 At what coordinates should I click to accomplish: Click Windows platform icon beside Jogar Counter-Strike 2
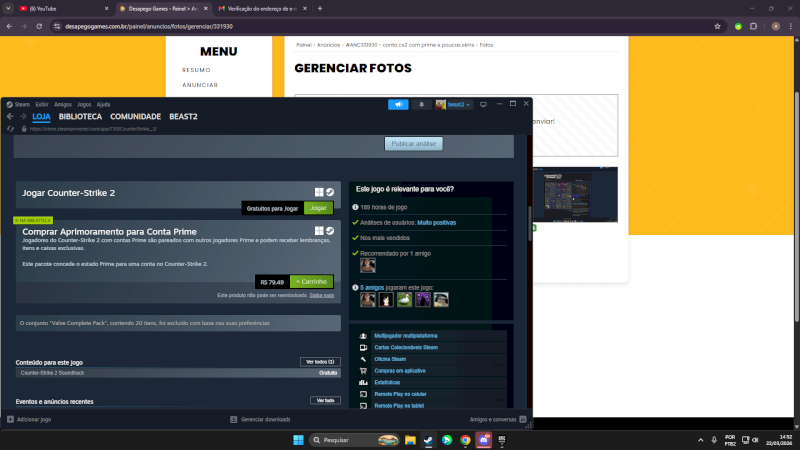click(319, 192)
